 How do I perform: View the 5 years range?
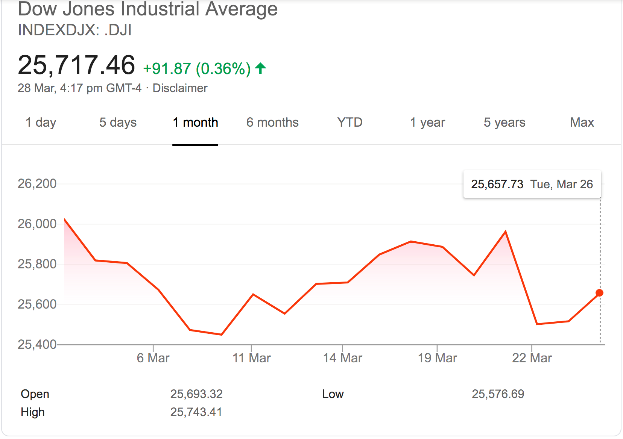point(504,122)
